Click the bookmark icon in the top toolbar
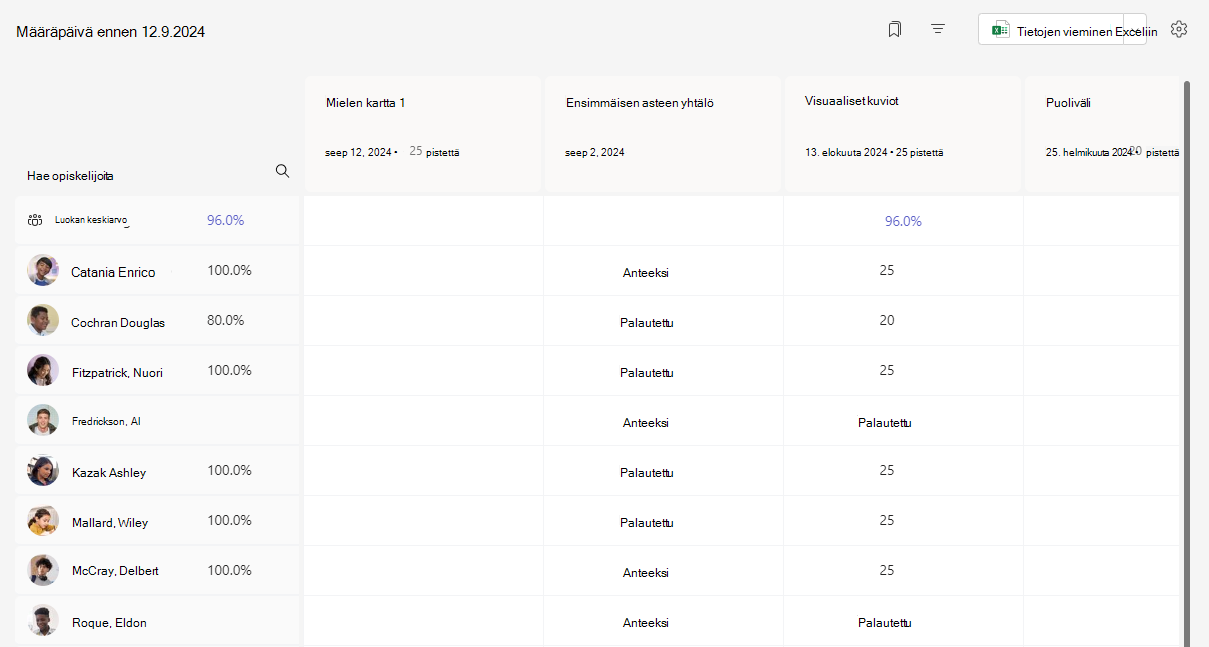Viewport: 1209px width, 647px height. pos(894,30)
